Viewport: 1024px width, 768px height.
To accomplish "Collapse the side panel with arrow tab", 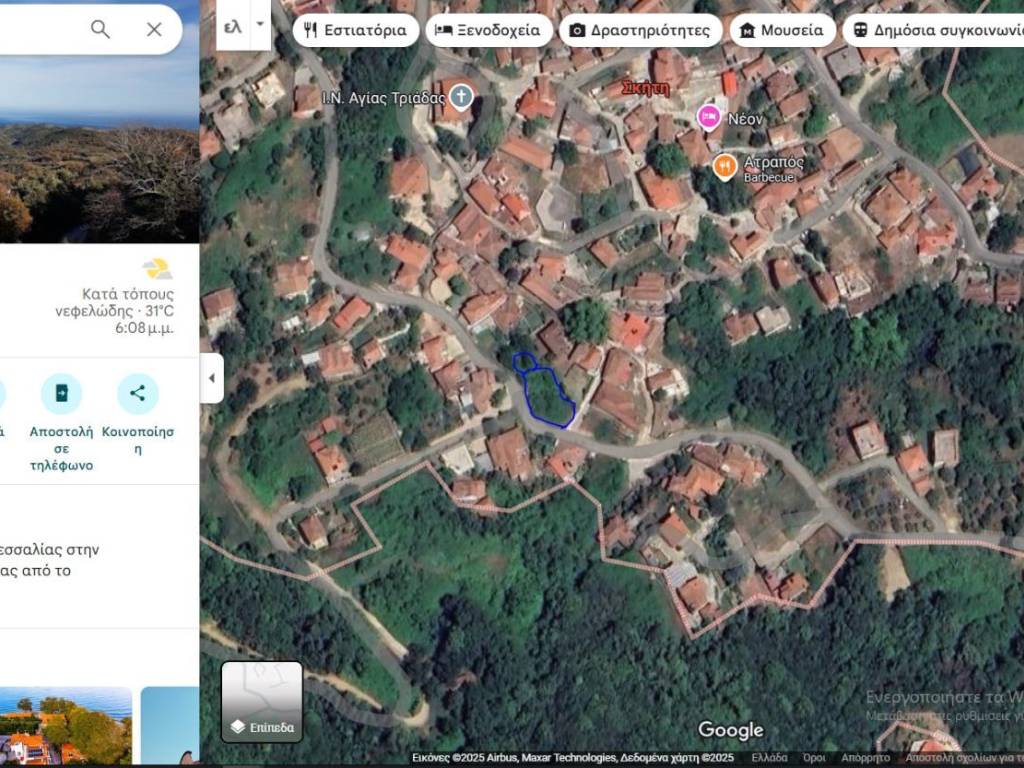I will pyautogui.click(x=211, y=379).
